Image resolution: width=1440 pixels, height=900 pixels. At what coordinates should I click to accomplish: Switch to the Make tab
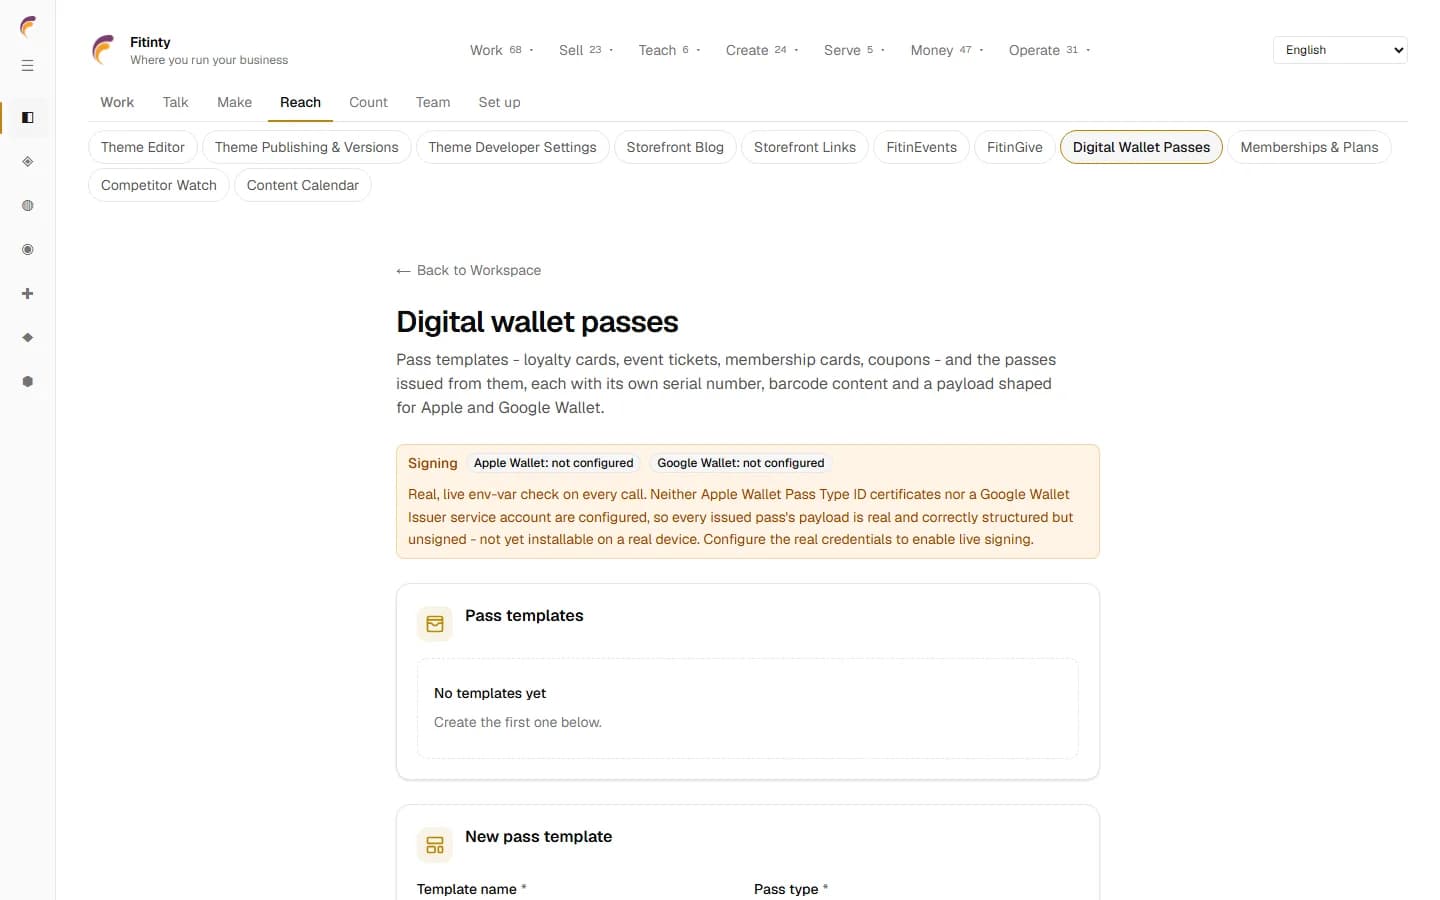pos(234,102)
